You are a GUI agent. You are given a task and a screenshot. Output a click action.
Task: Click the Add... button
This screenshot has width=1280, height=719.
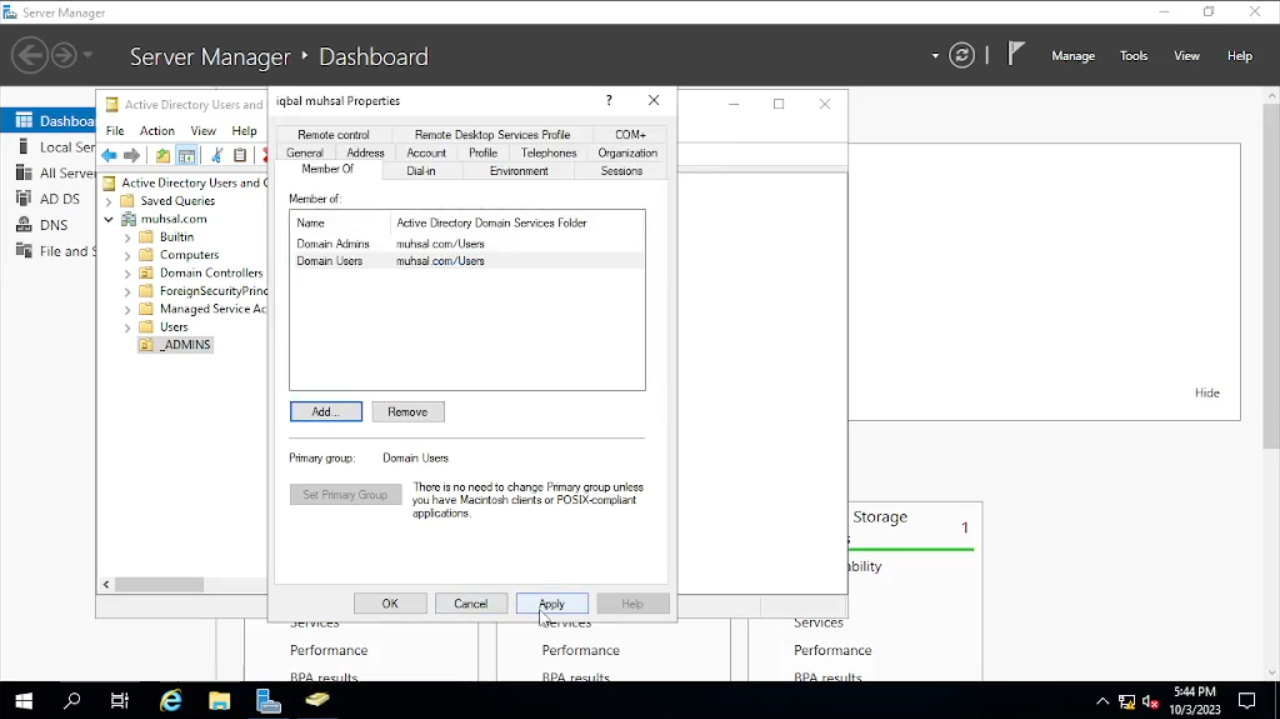(x=326, y=412)
